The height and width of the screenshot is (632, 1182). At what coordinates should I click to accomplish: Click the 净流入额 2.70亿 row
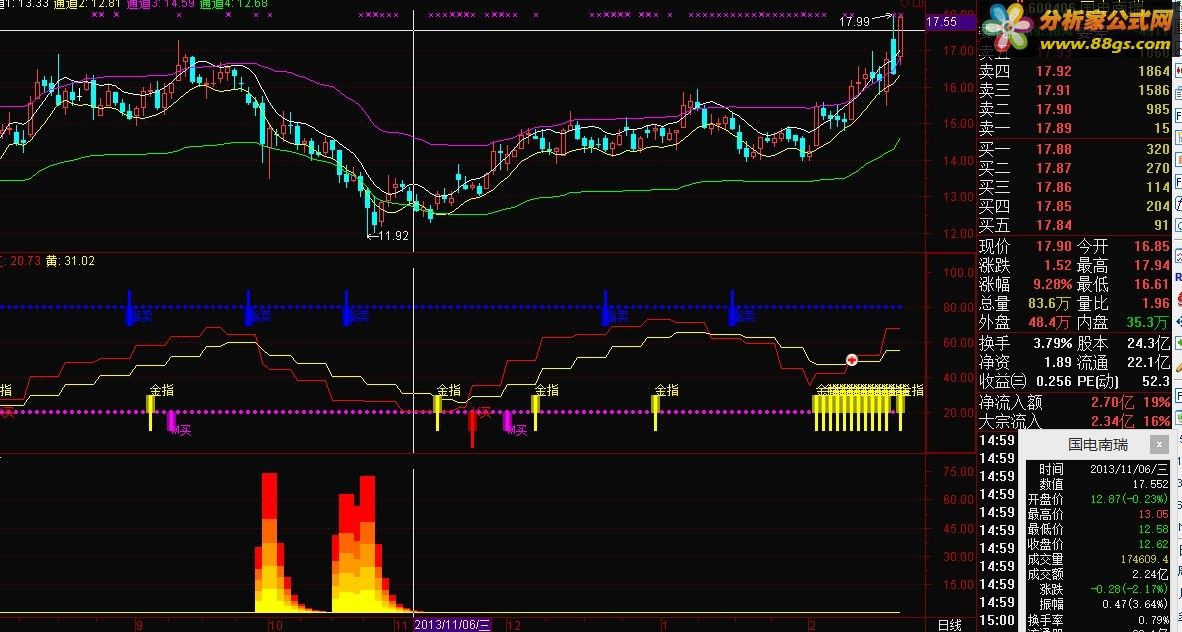pos(1074,403)
